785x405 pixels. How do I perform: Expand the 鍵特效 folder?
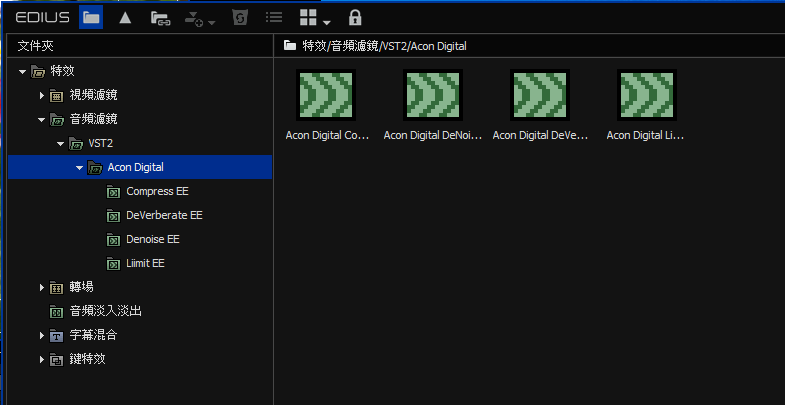(42, 359)
